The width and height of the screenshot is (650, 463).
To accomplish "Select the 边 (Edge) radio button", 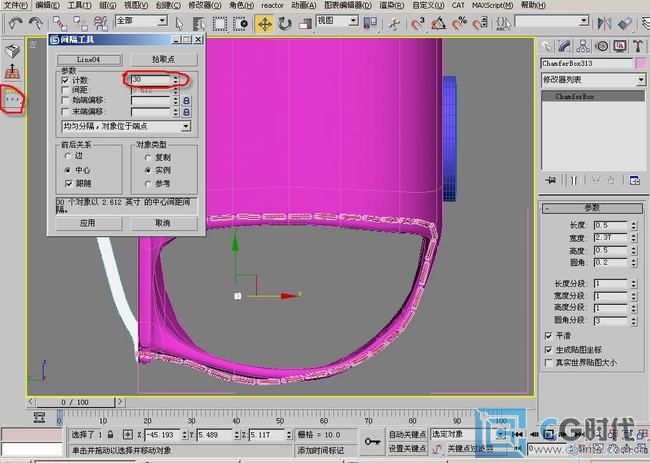I will 68,156.
